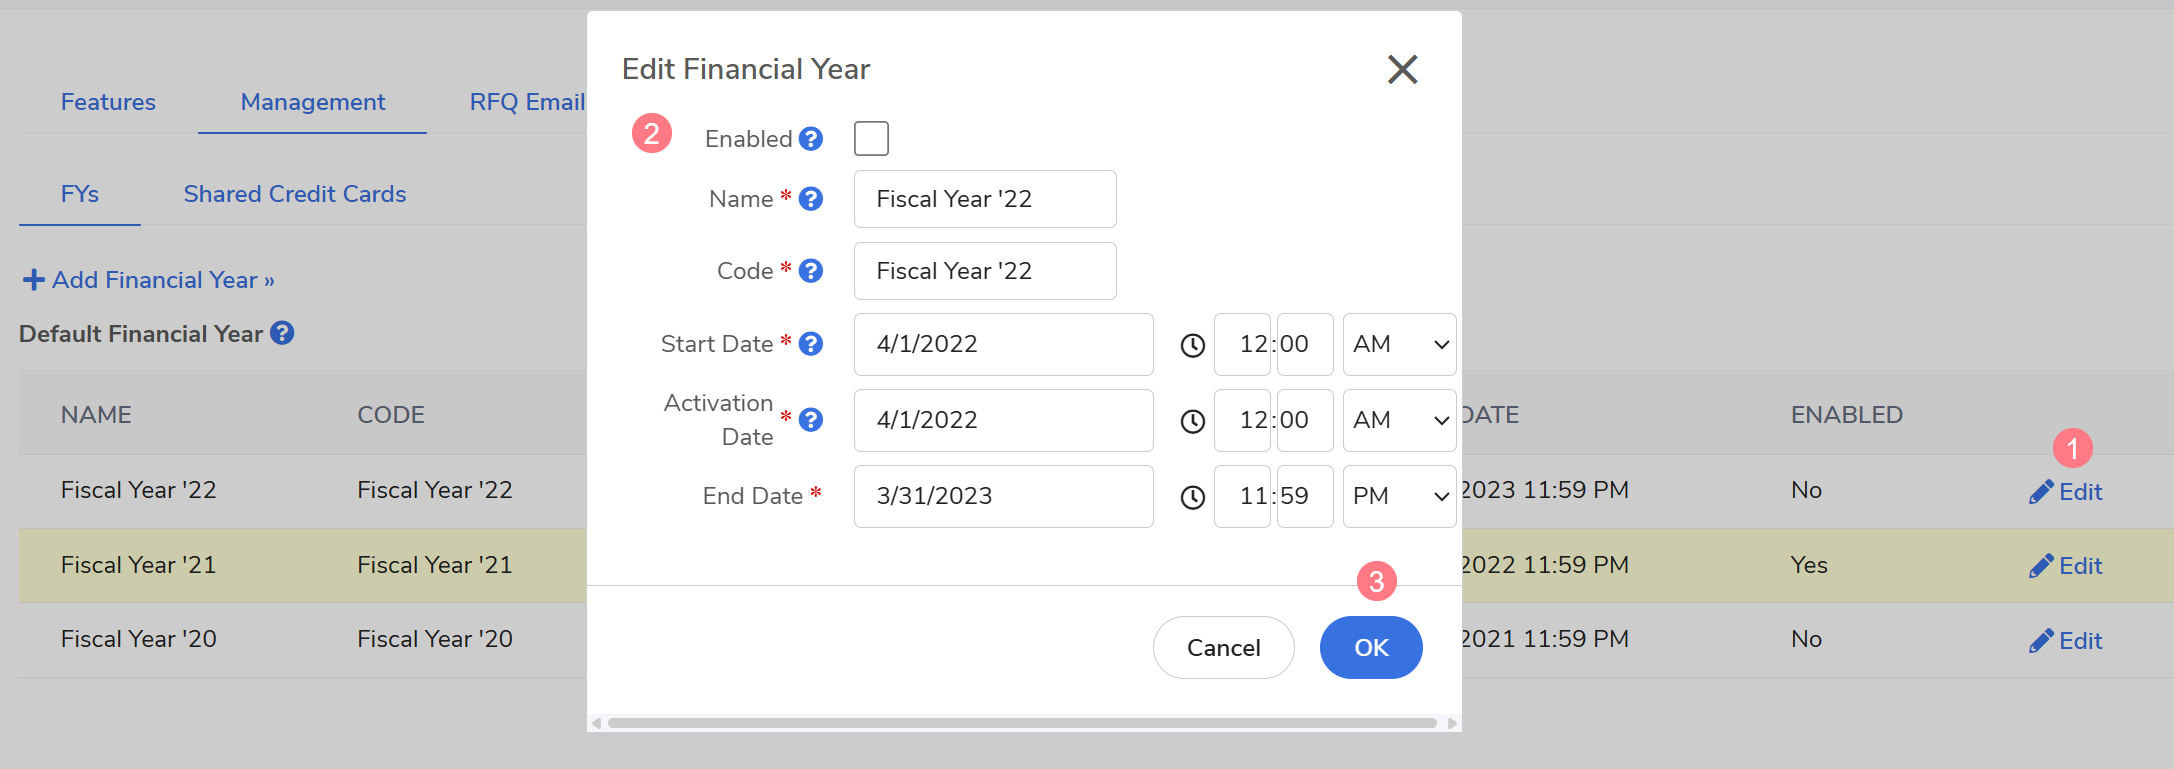Click the Activation Date help icon
This screenshot has width=2174, height=769.
[x=811, y=420]
